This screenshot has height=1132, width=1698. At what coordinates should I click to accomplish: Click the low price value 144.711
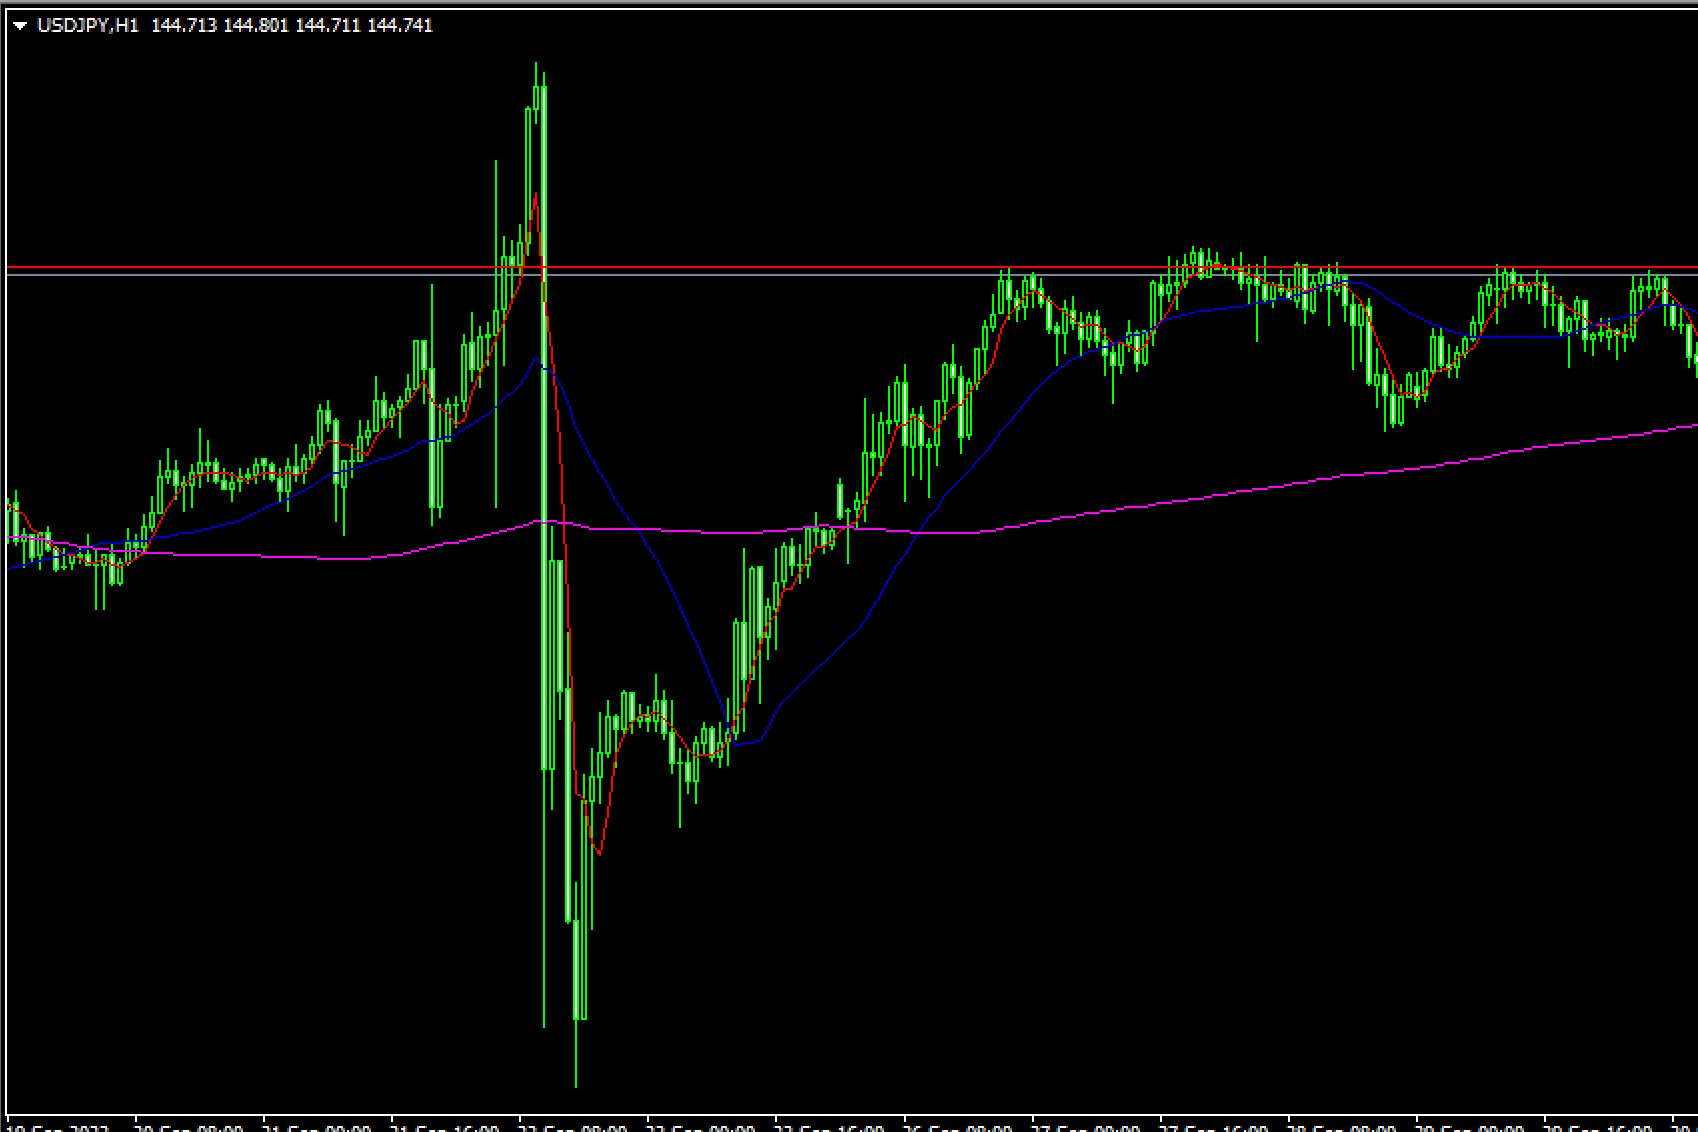(x=327, y=26)
